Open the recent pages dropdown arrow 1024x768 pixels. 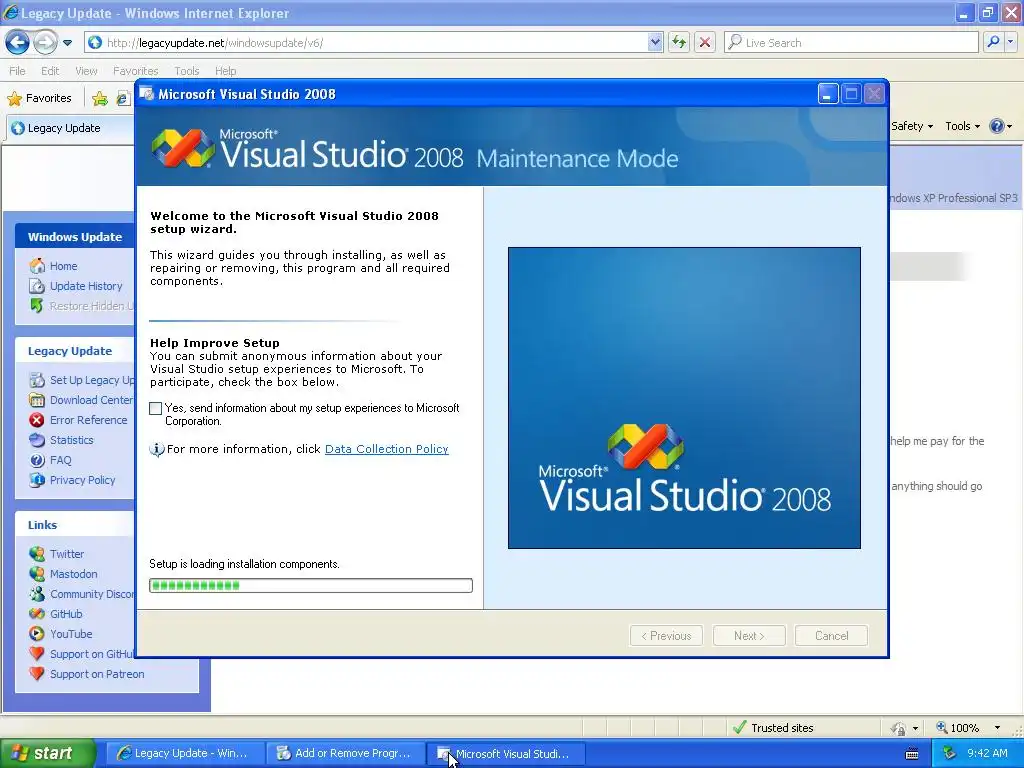click(x=67, y=43)
